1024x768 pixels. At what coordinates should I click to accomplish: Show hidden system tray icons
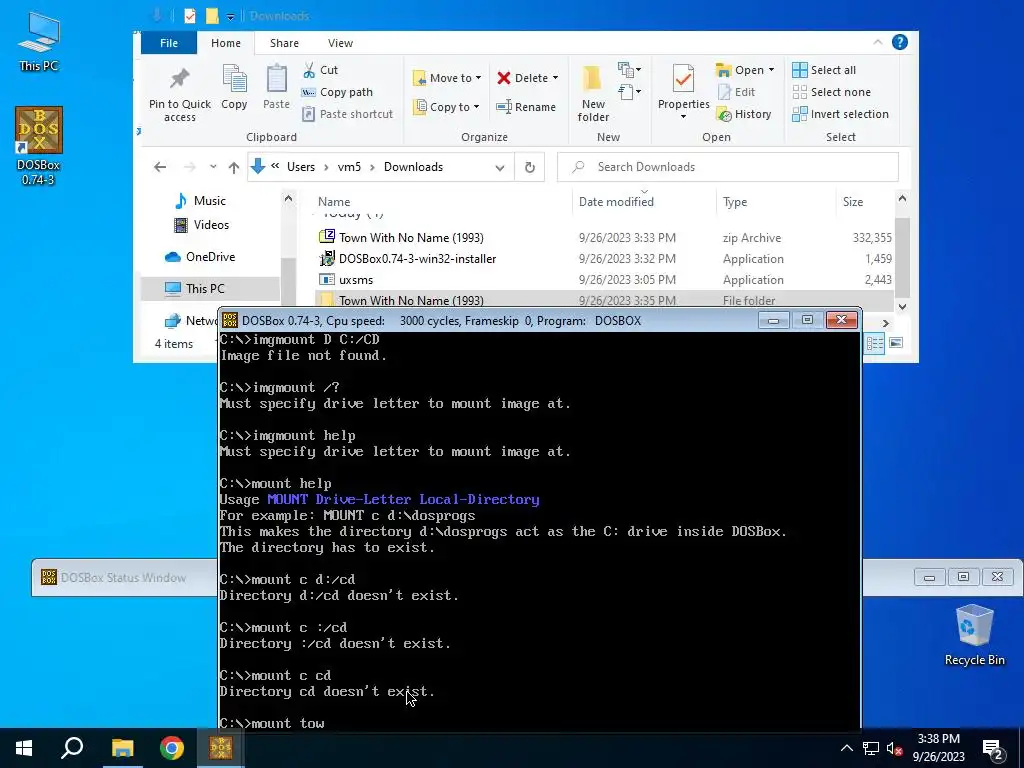(x=846, y=748)
